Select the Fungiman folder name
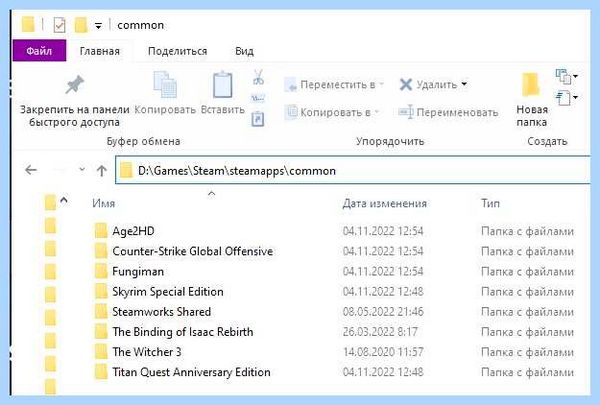The width and height of the screenshot is (600, 405). 138,272
